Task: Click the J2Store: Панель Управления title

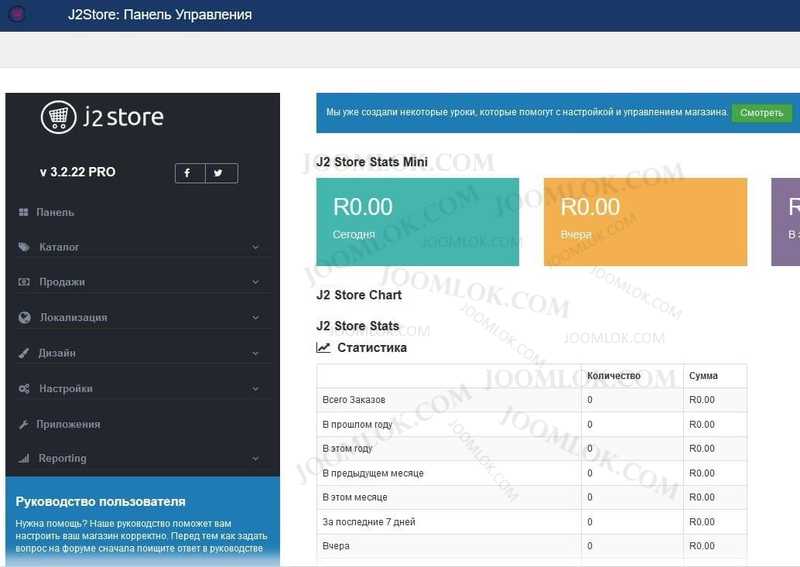Action: 160,14
